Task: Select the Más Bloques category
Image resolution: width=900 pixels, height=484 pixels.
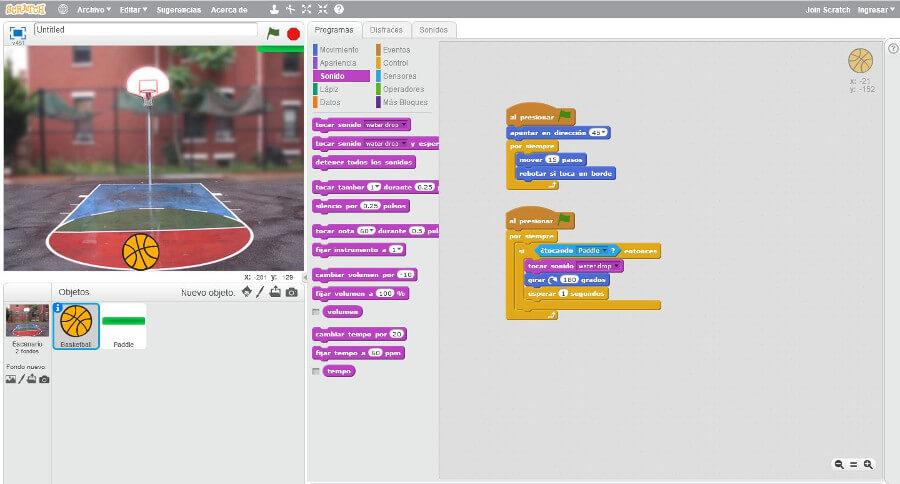Action: tap(405, 102)
